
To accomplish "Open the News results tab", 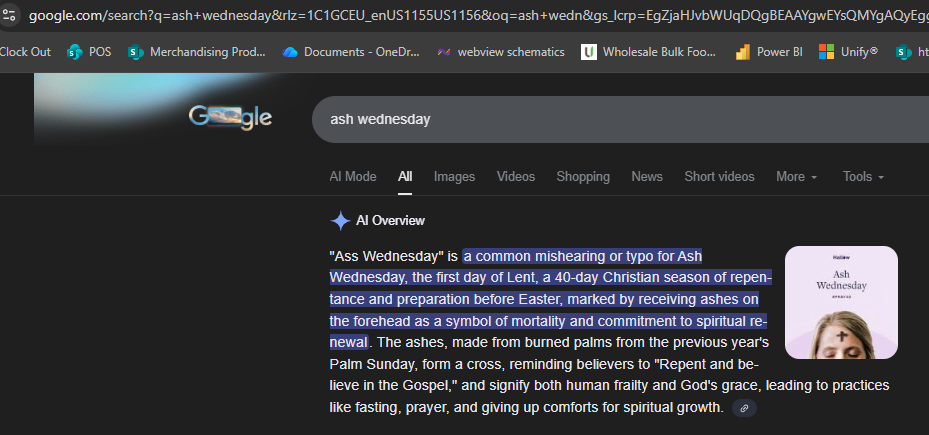I will point(647,177).
